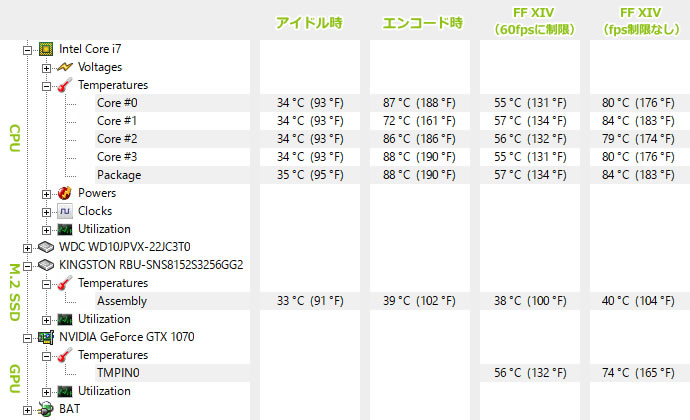This screenshot has width=690, height=420.
Task: Collapse the GPU Temperatures node
Action: (46, 356)
